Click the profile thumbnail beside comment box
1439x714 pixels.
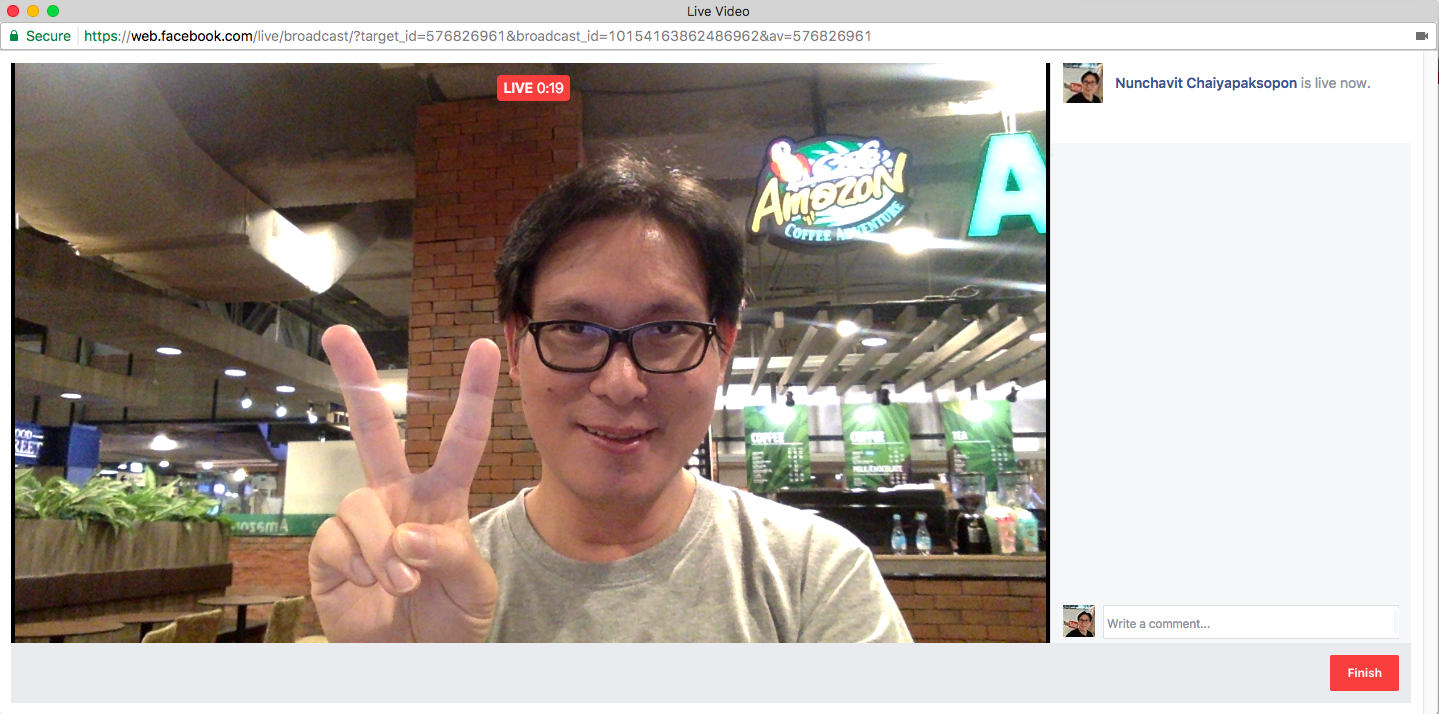tap(1079, 621)
